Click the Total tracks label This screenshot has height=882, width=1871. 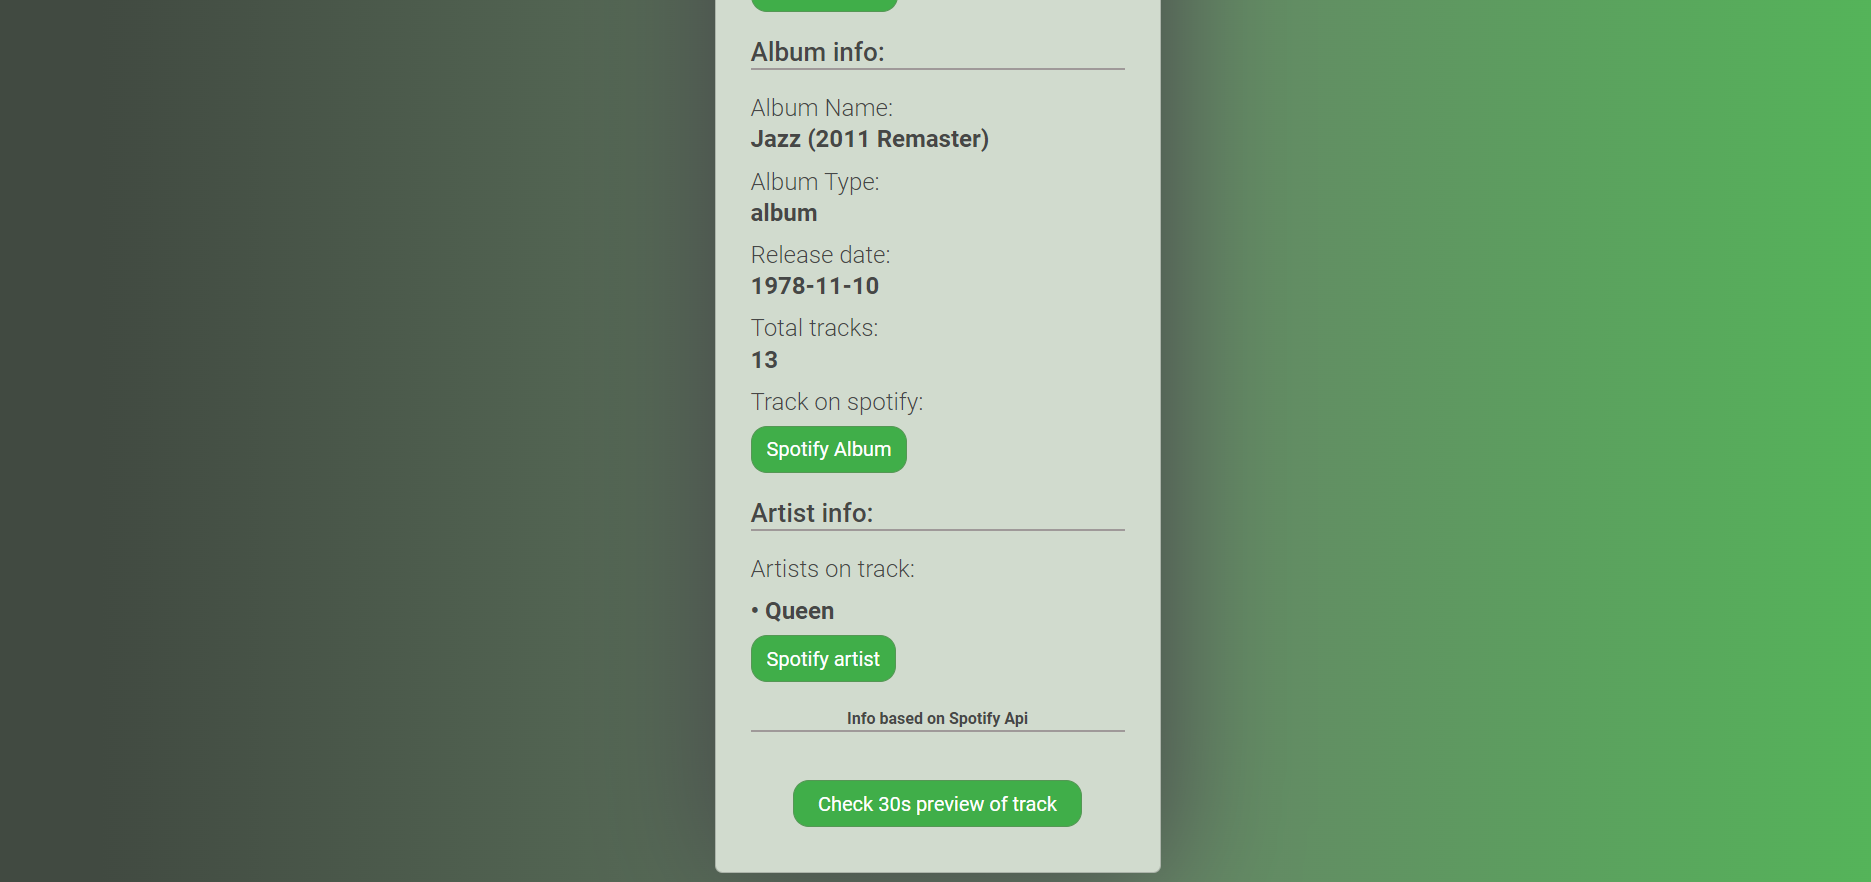tap(813, 327)
